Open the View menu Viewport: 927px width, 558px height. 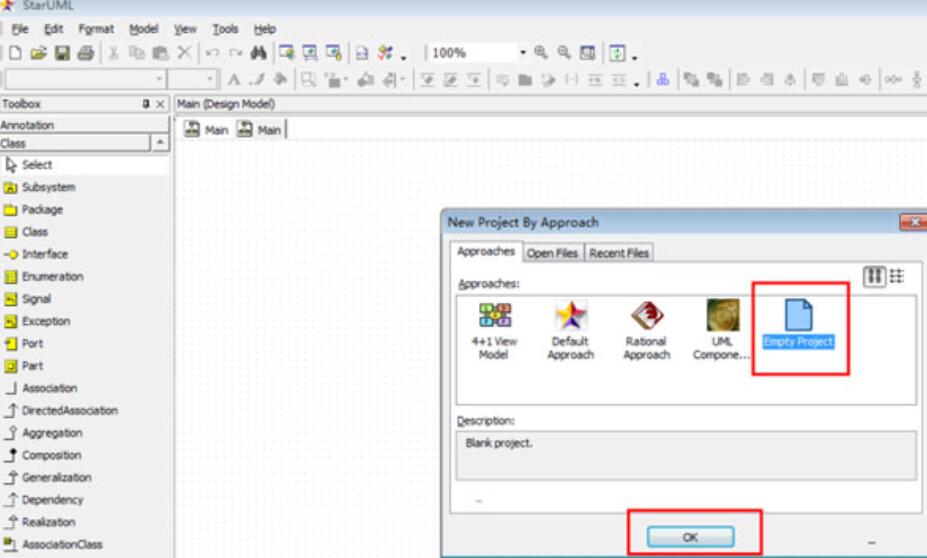(x=185, y=29)
